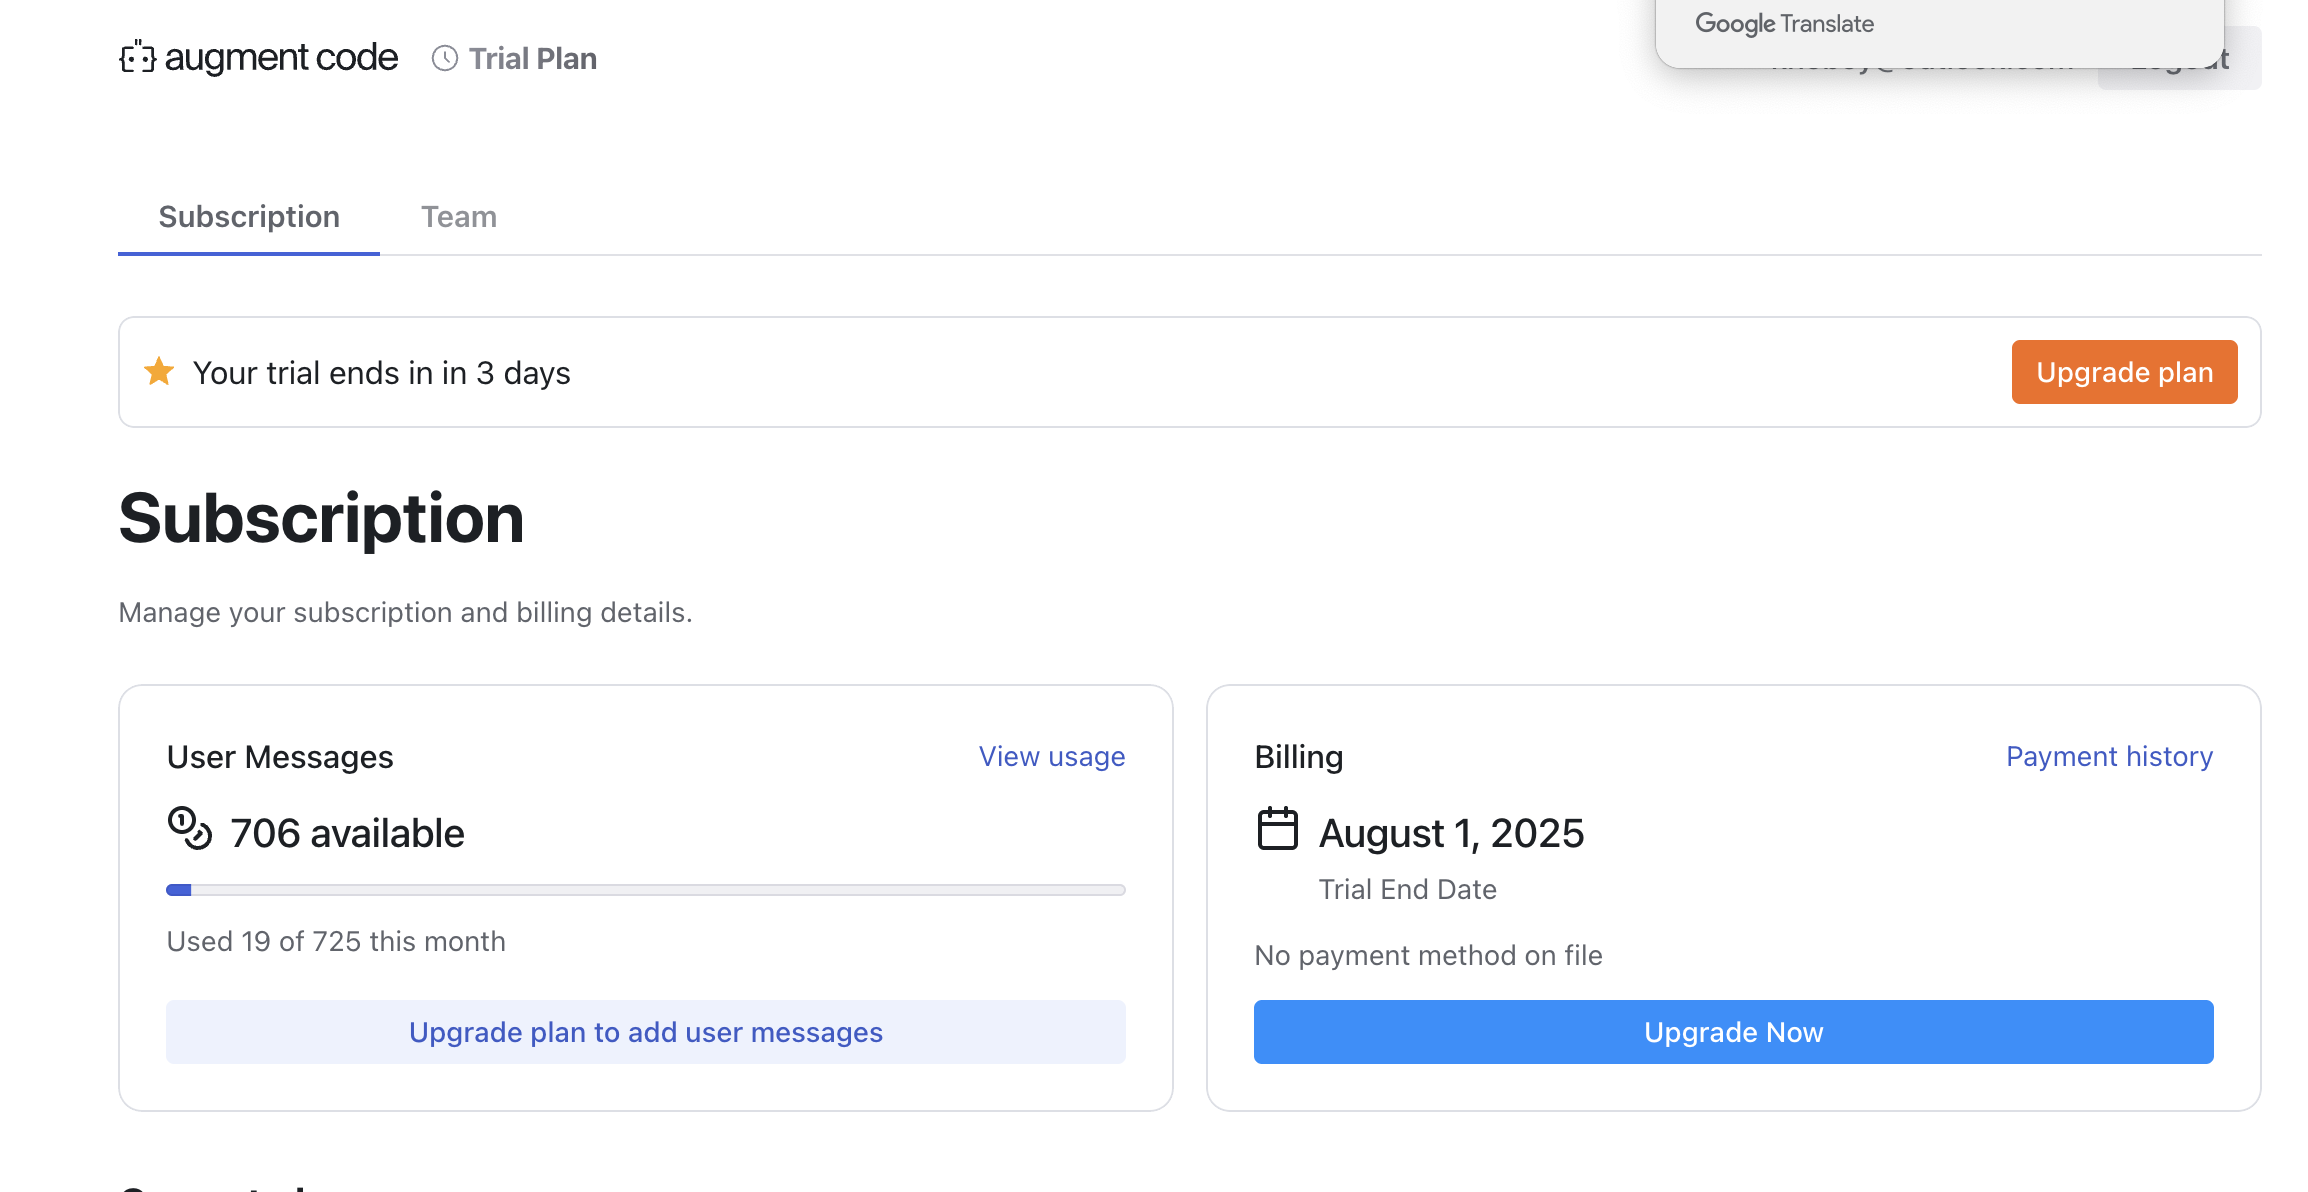Open the Payment history link

click(x=2110, y=757)
